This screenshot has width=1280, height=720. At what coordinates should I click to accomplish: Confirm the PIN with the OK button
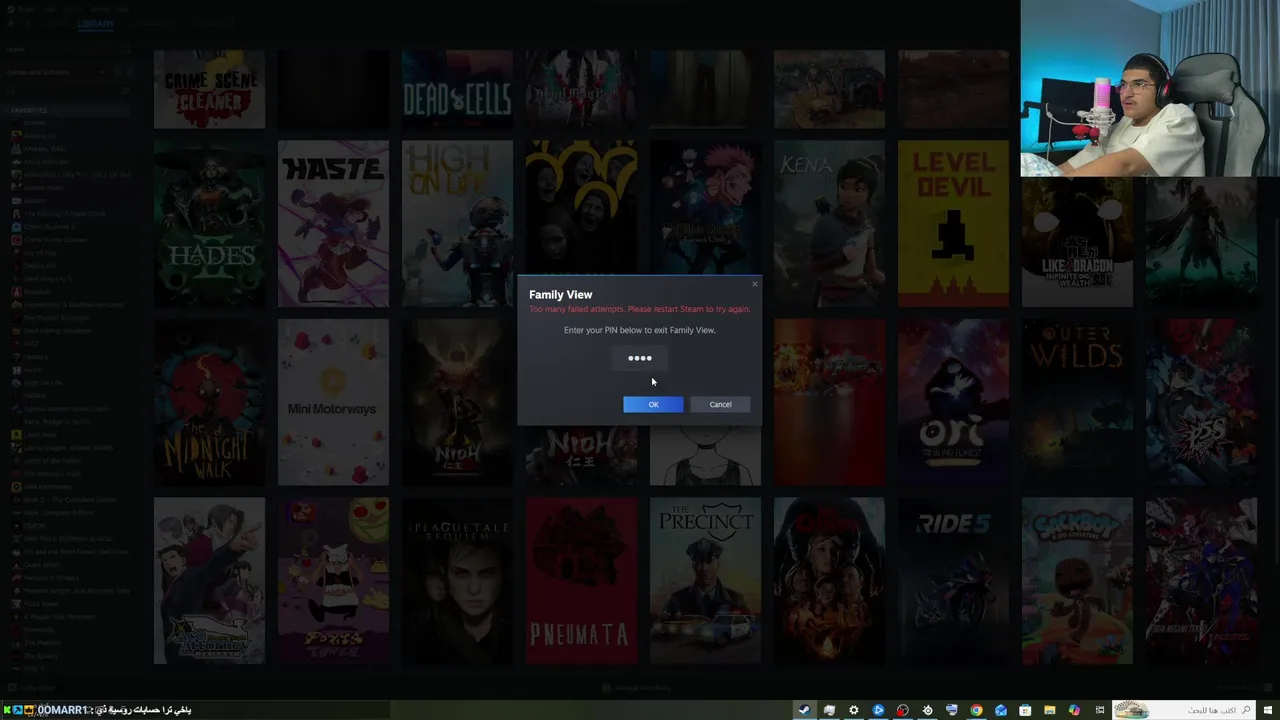tap(653, 404)
